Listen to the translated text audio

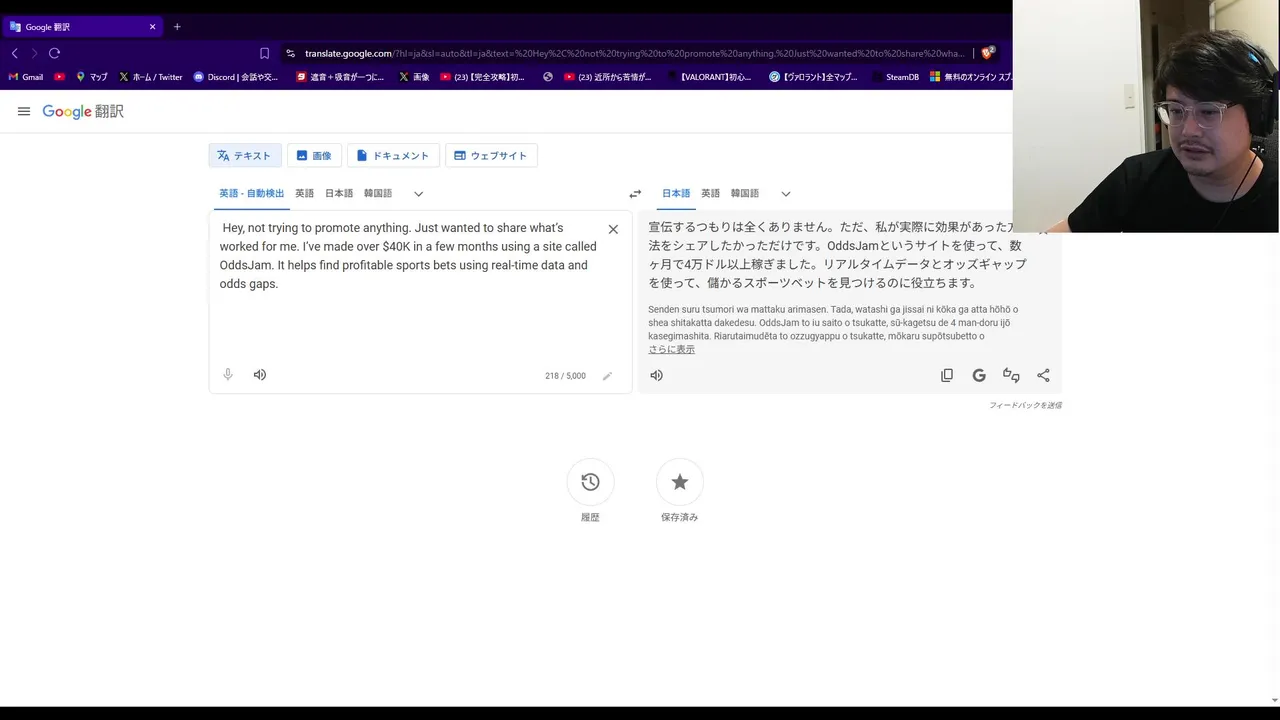point(656,376)
